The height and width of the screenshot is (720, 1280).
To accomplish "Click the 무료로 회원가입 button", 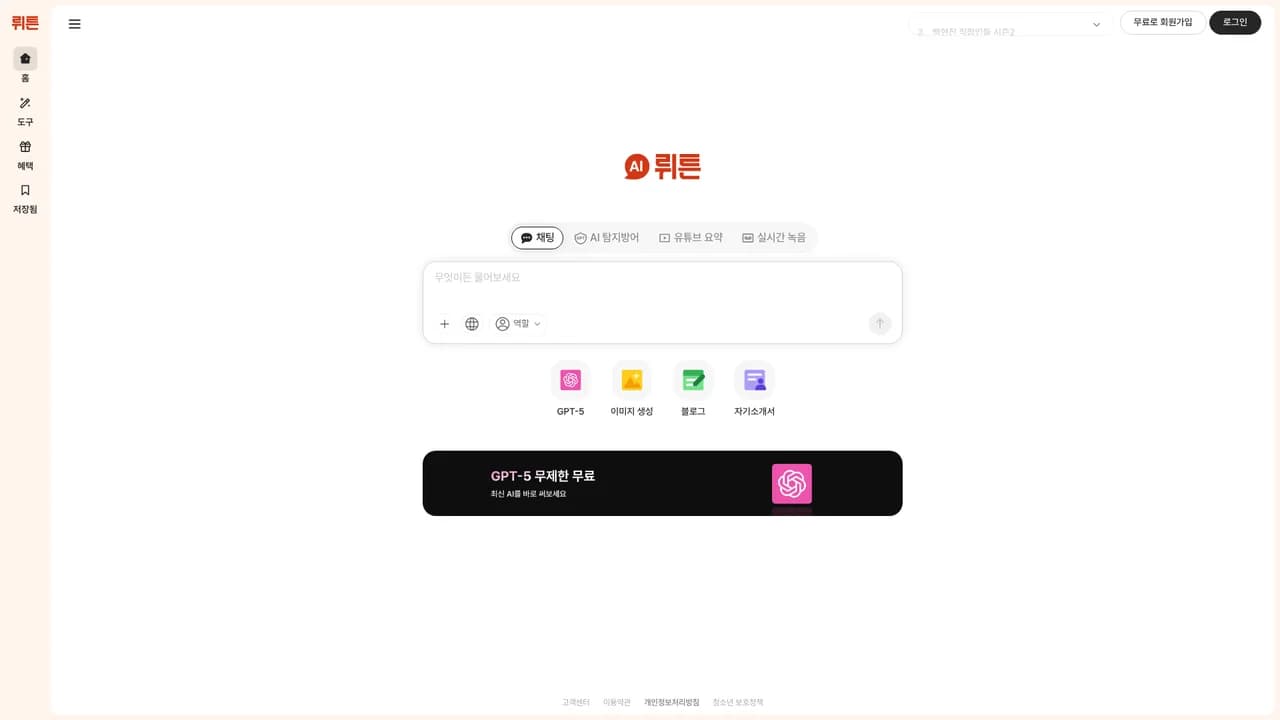I will click(x=1163, y=22).
